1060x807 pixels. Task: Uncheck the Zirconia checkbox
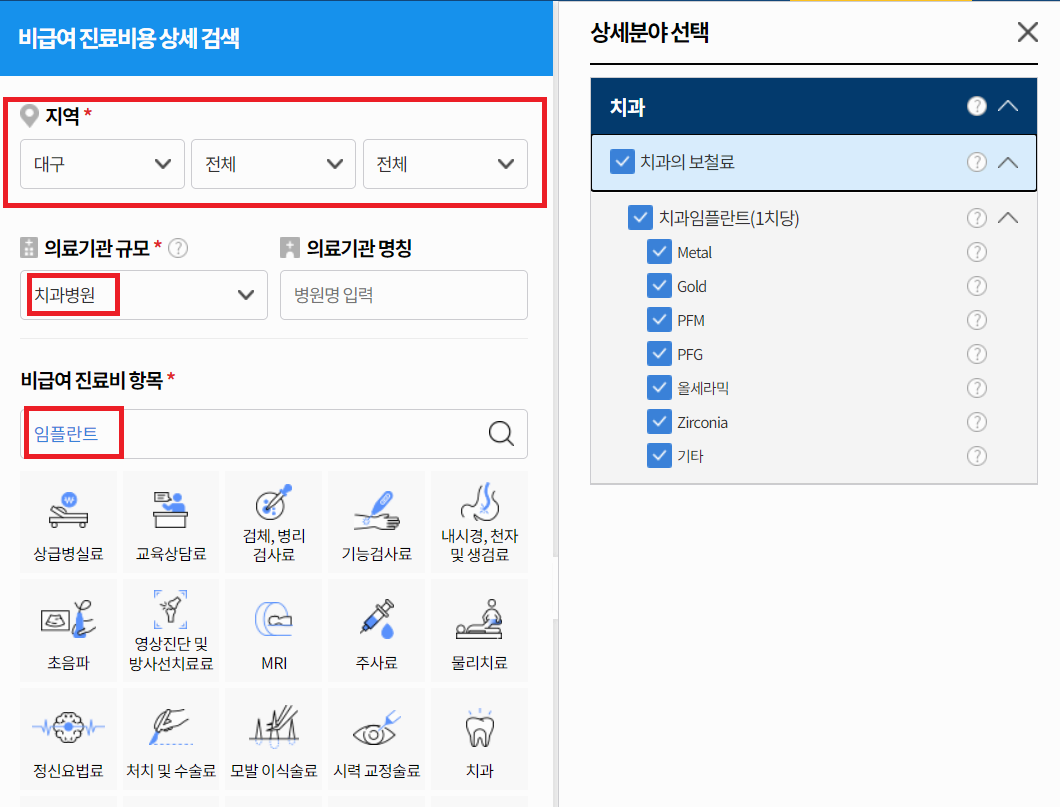pos(659,422)
